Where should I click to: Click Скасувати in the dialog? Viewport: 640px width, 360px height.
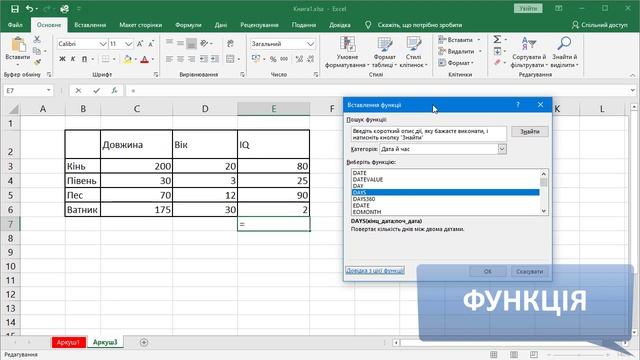point(529,271)
